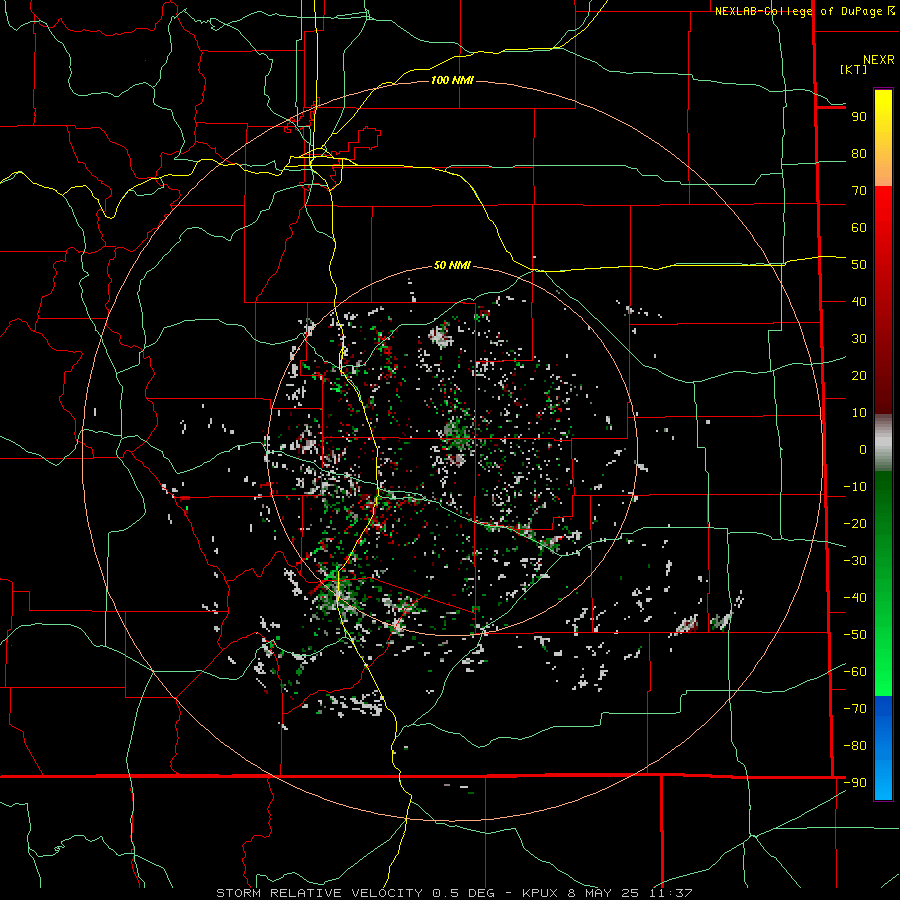Click the -70 scale tick label

[855, 709]
